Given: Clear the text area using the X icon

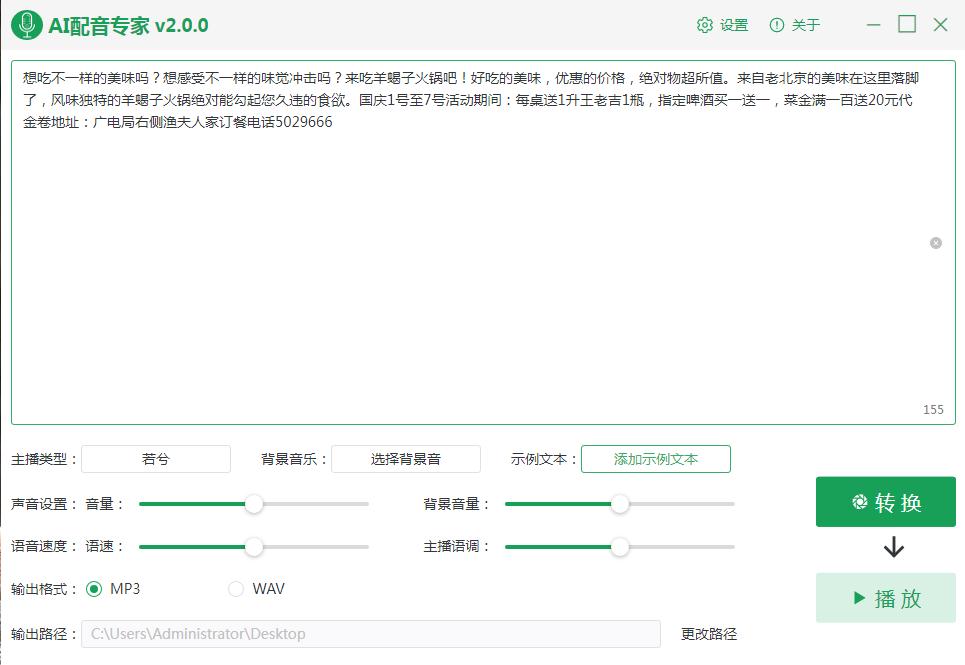Looking at the screenshot, I should [936, 243].
